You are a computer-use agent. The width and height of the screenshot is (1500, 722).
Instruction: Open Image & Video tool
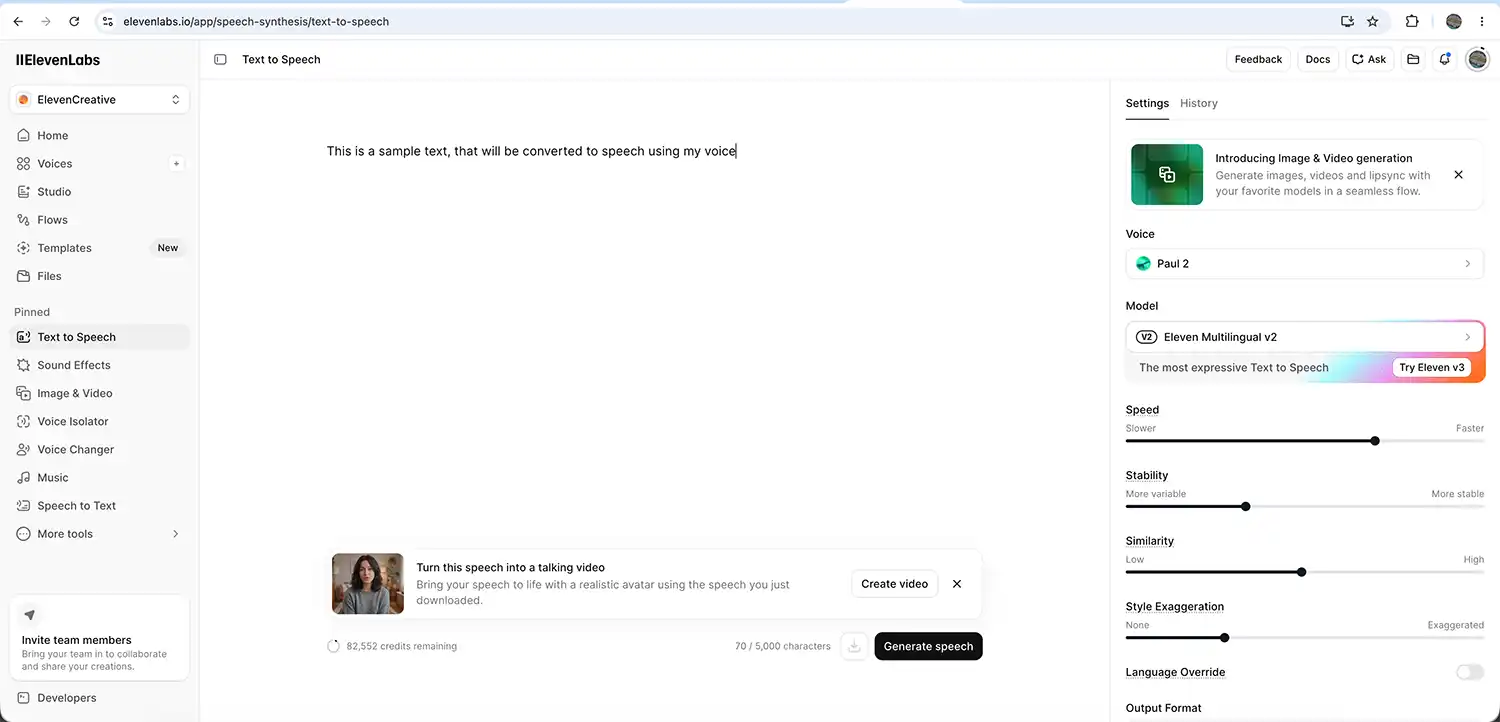point(99,393)
